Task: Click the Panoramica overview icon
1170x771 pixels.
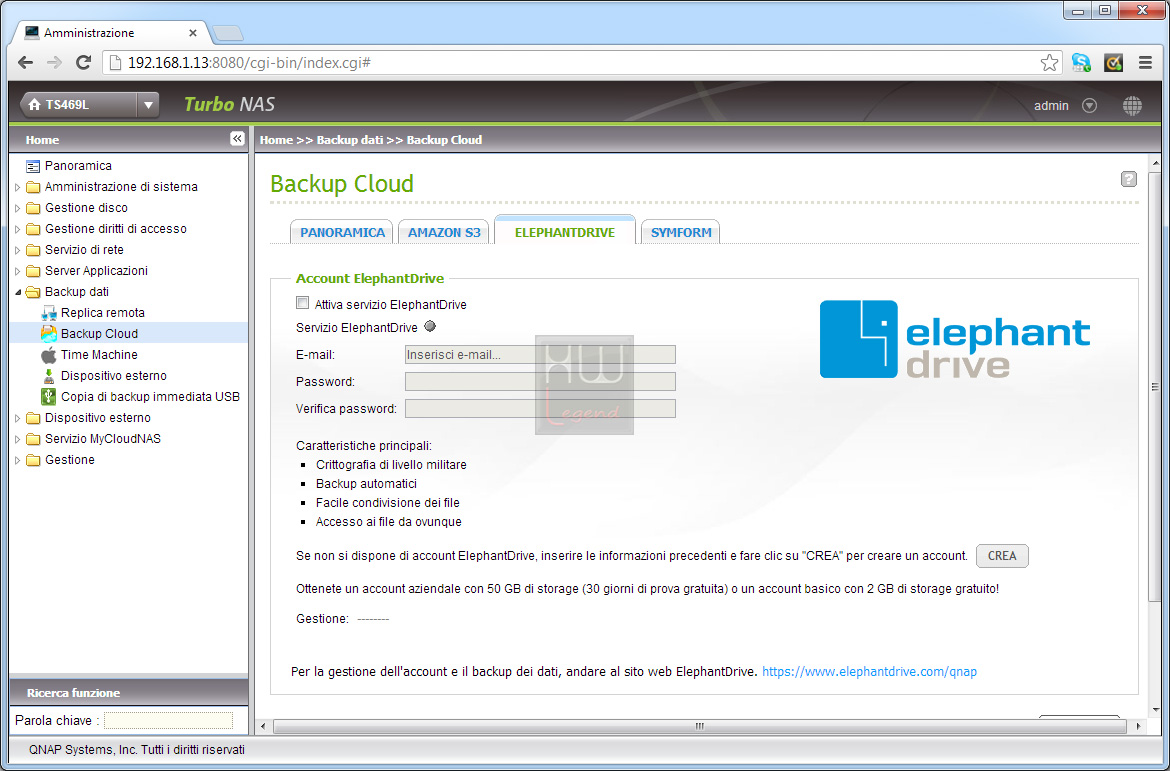Action: (x=33, y=166)
